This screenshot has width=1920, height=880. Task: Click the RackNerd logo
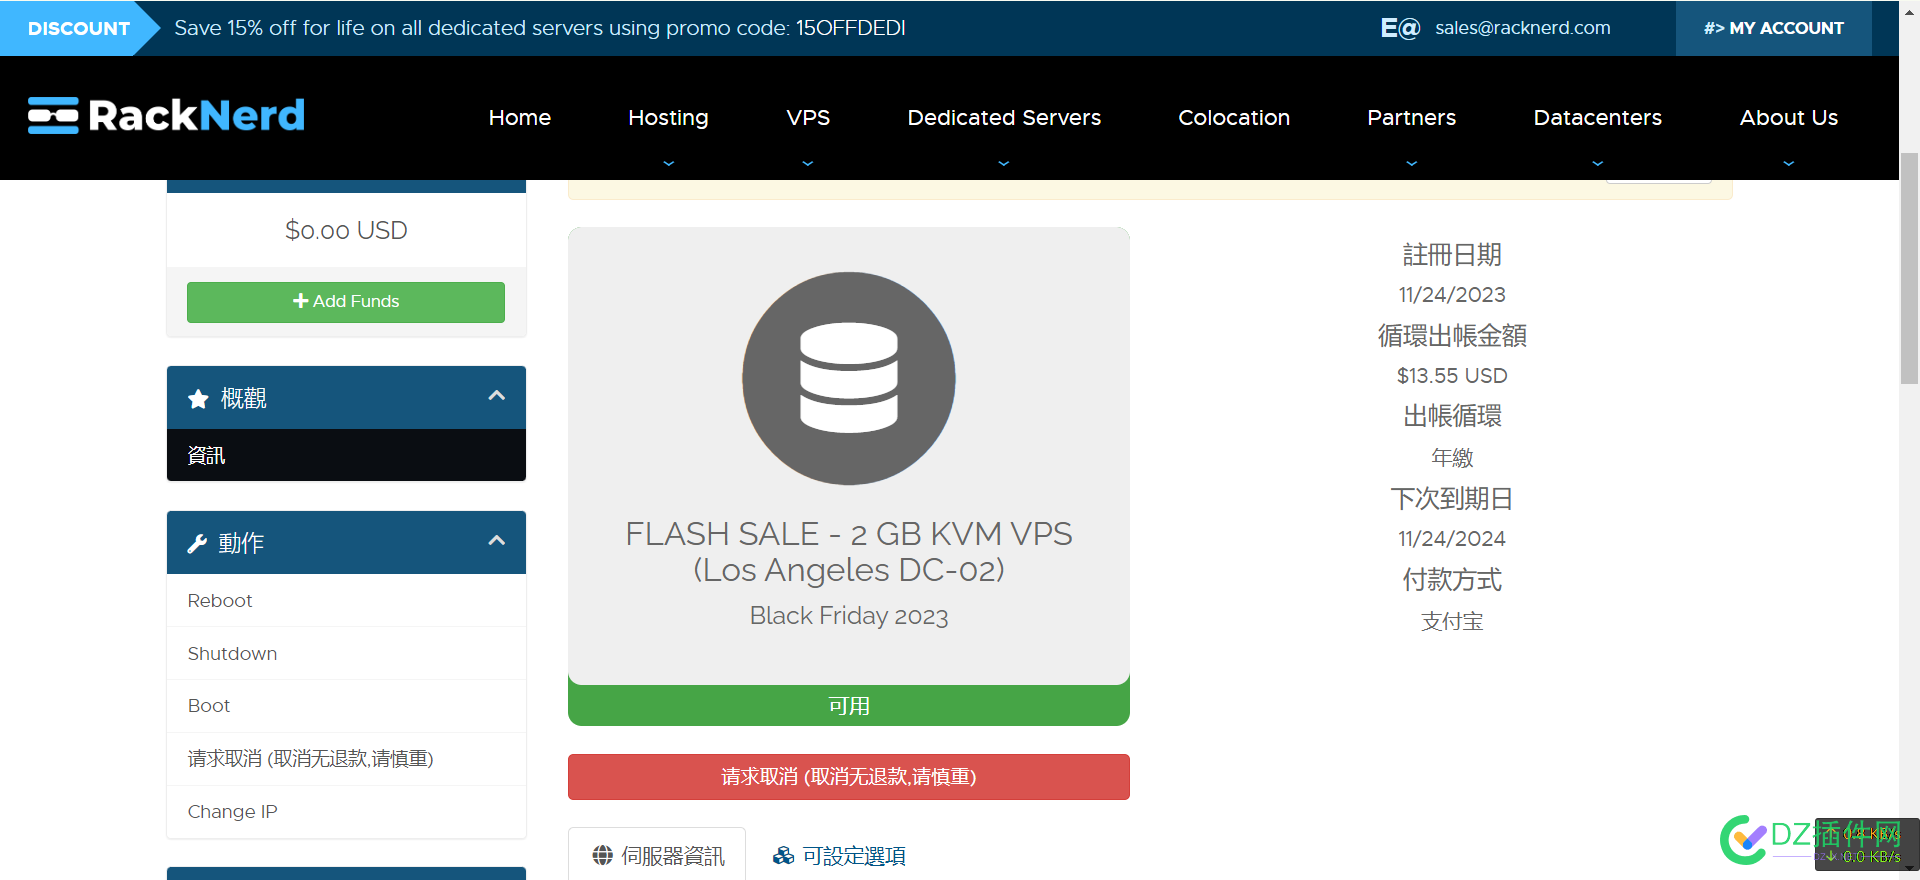[x=166, y=116]
